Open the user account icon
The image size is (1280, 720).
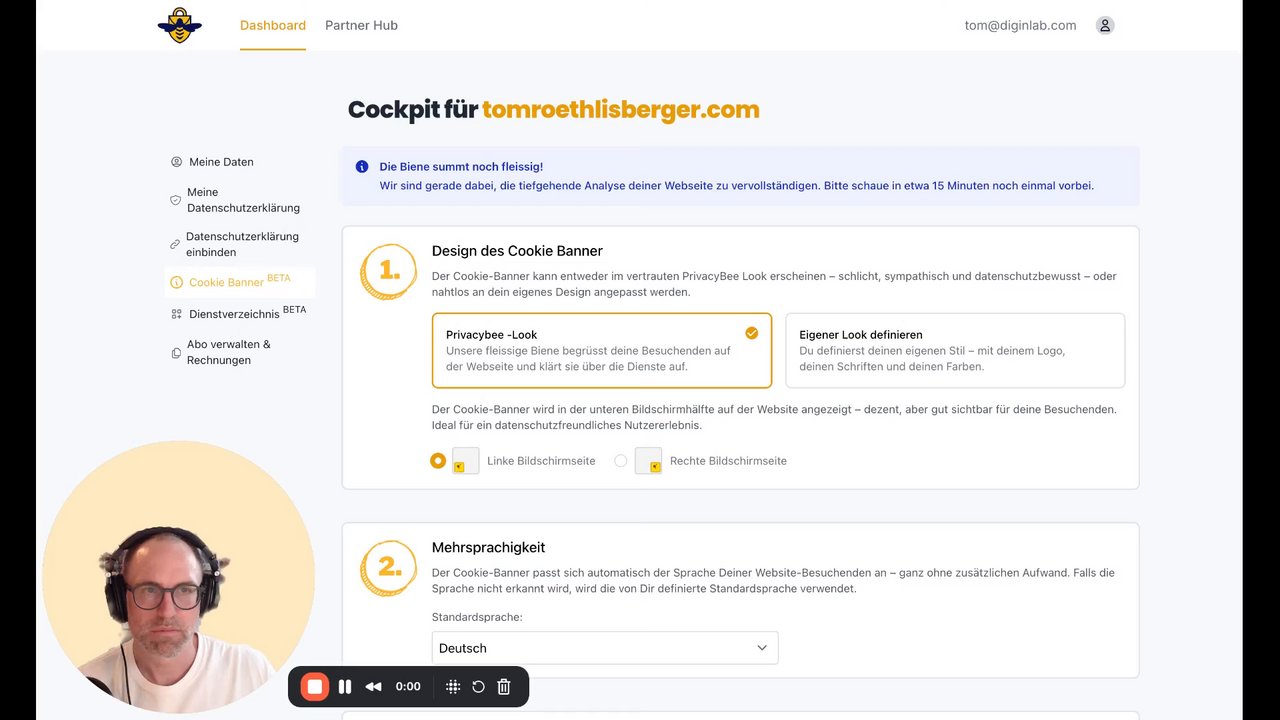(x=1105, y=25)
